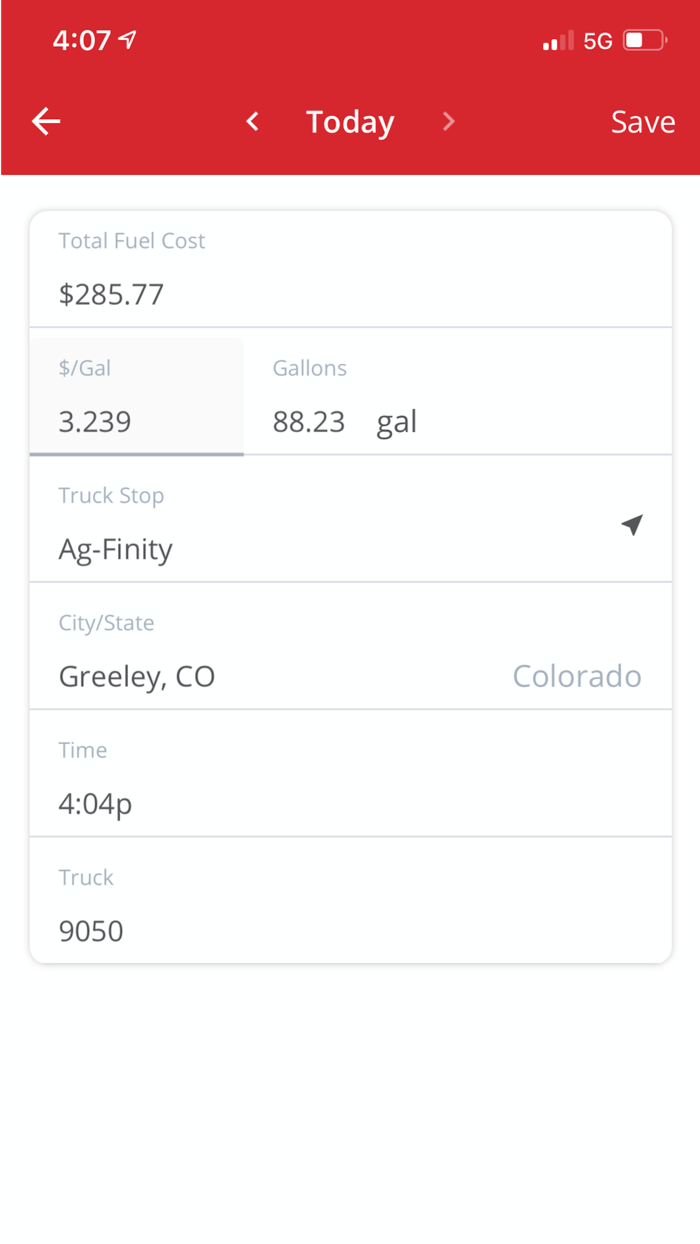
Task: Edit the Gallons value of 88.23
Action: click(309, 421)
